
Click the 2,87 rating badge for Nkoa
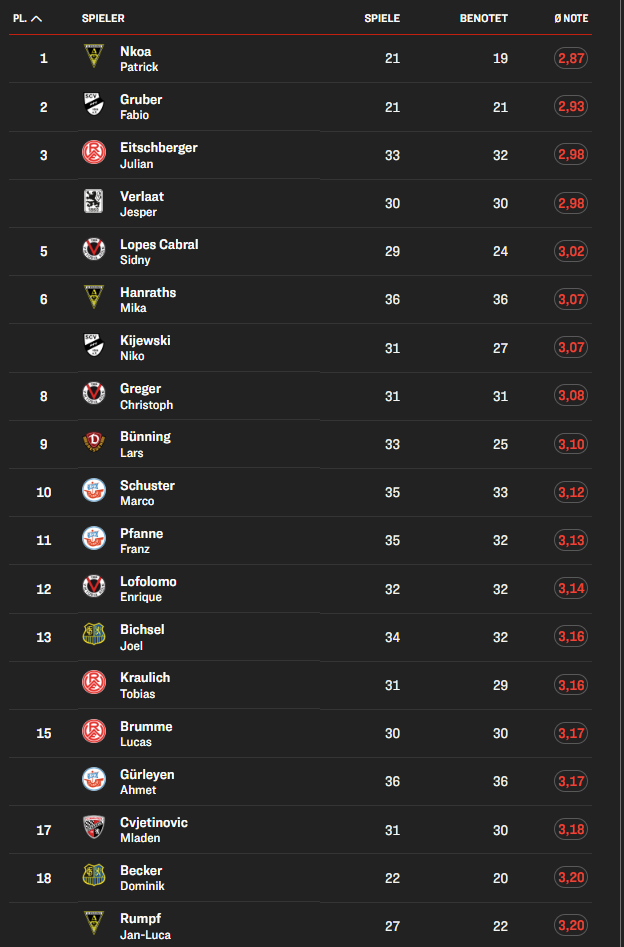(571, 59)
